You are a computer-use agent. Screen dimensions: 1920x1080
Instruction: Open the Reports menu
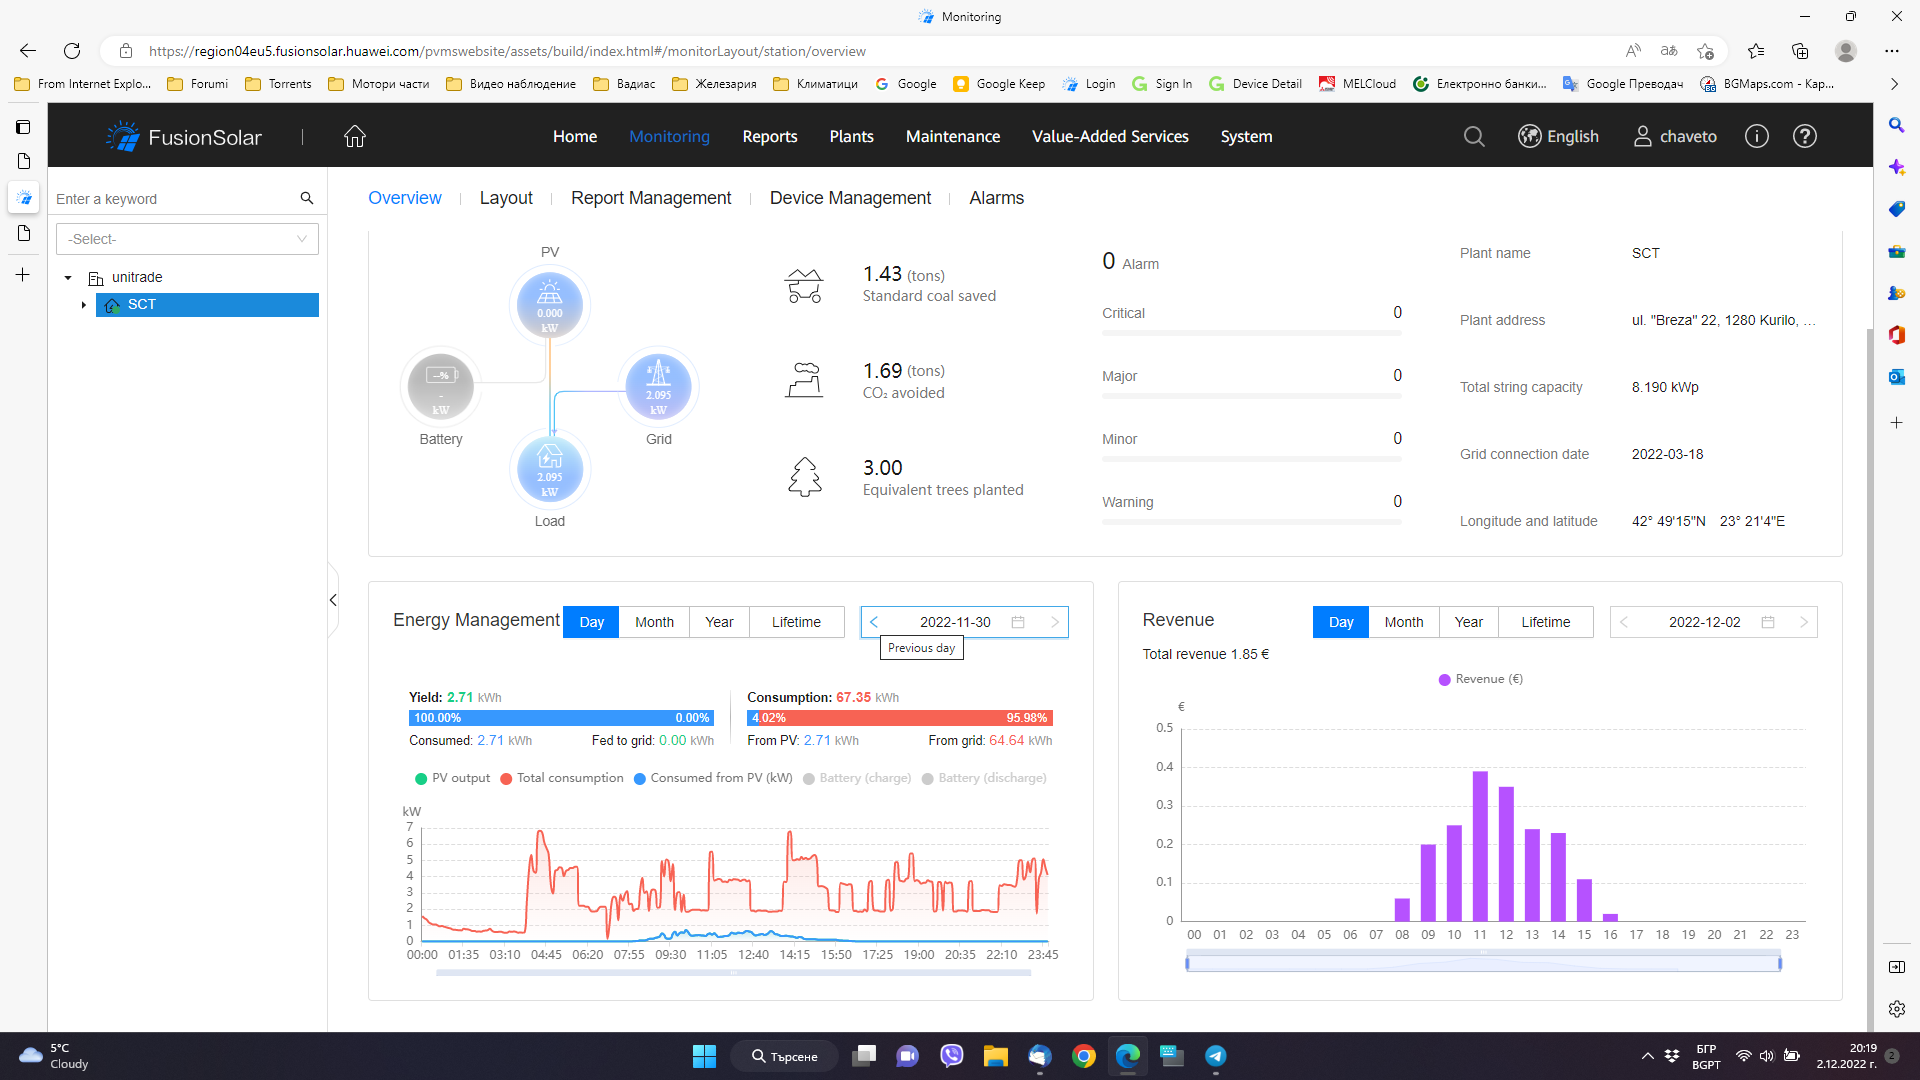pyautogui.click(x=769, y=137)
